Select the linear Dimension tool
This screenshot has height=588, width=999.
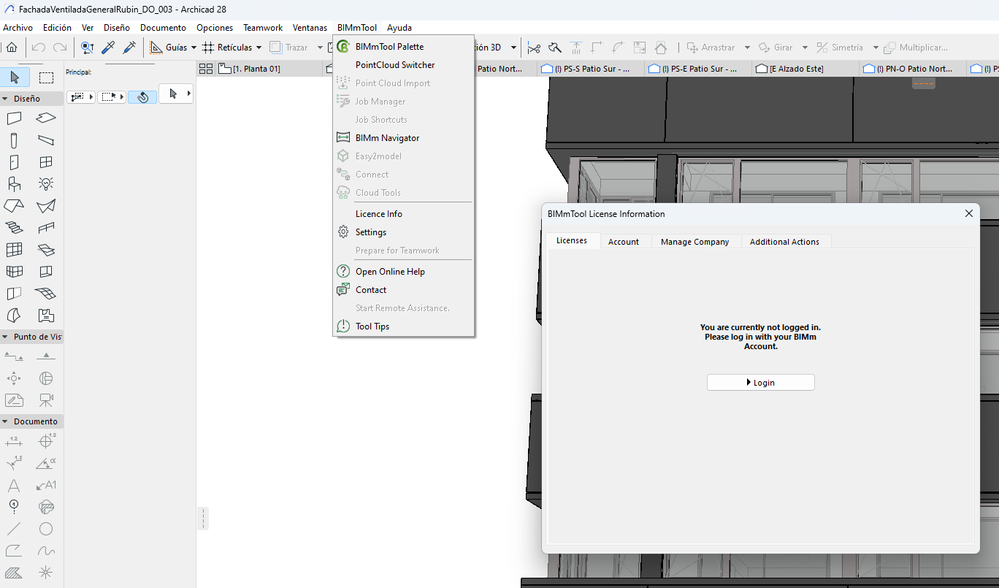tap(14, 441)
